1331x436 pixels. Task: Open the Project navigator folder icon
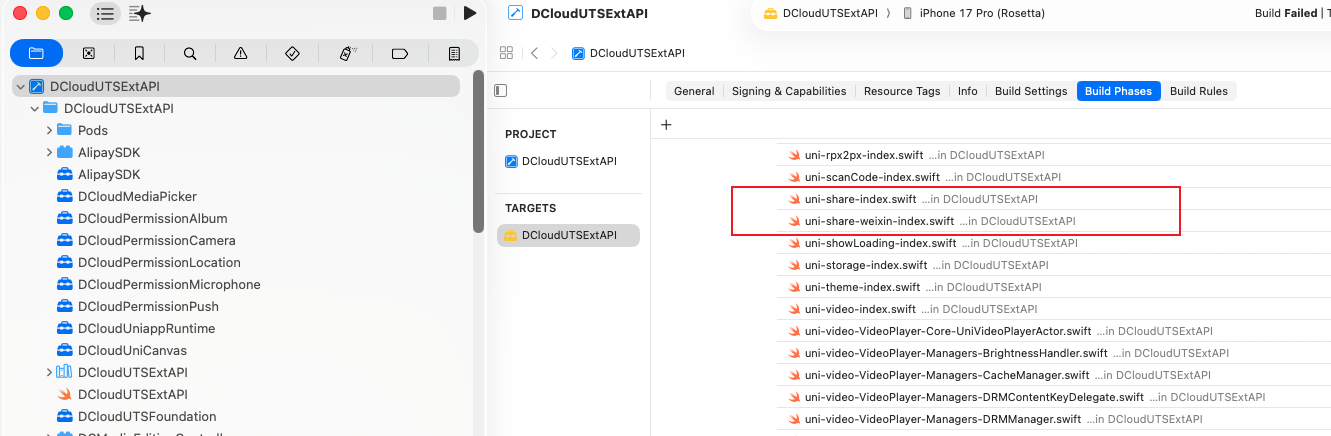(37, 53)
